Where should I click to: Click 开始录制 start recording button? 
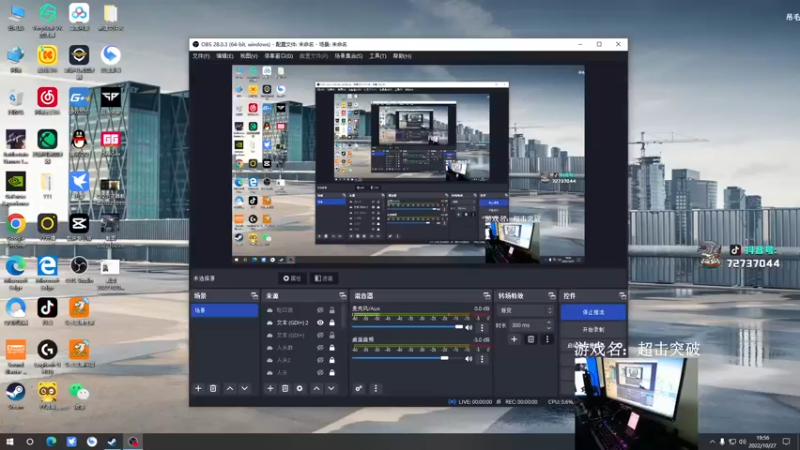point(593,330)
